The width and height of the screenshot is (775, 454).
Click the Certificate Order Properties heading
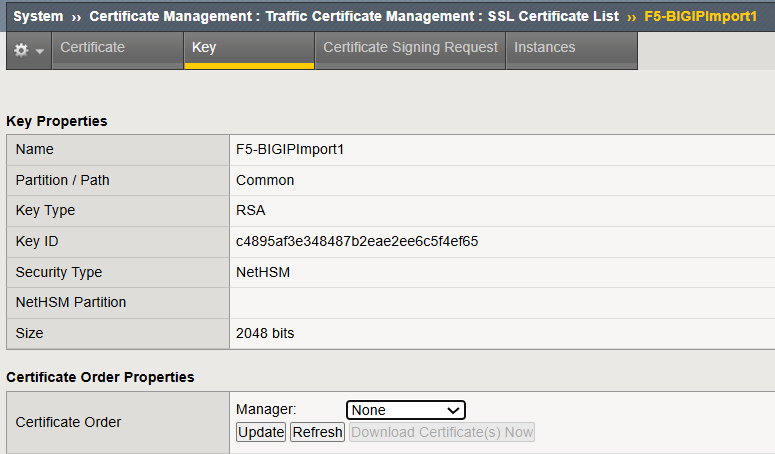[x=100, y=377]
